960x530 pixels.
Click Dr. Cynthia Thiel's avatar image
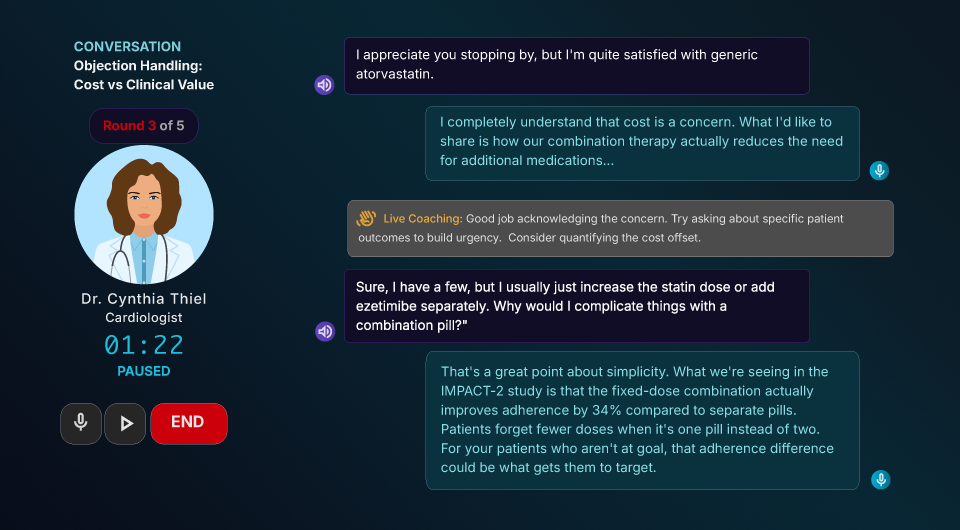pyautogui.click(x=144, y=214)
